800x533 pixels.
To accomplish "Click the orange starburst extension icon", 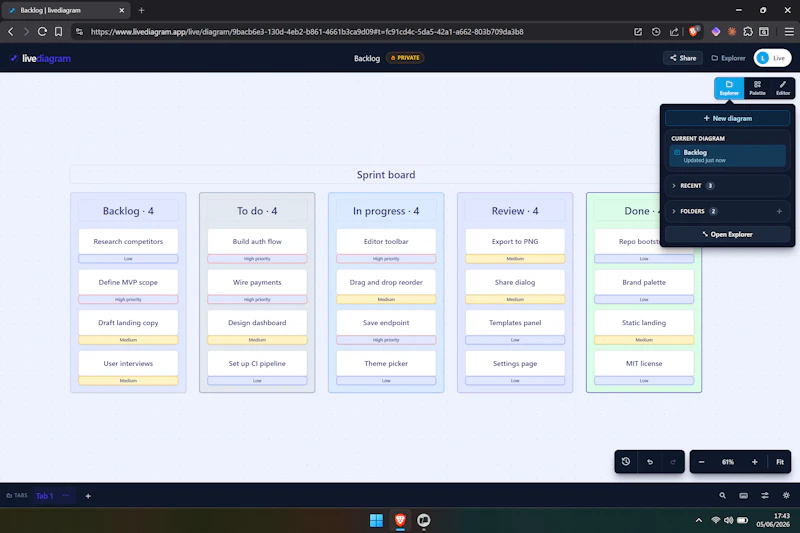I will click(732, 32).
